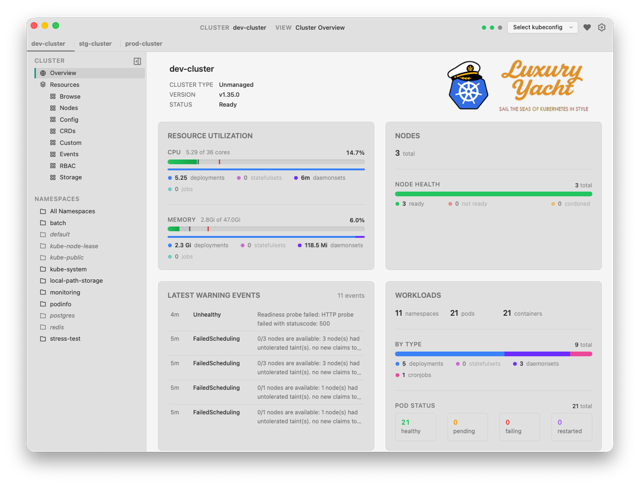This screenshot has width=640, height=487.
Task: Click the Unhealthy warning event row
Action: tap(266, 319)
